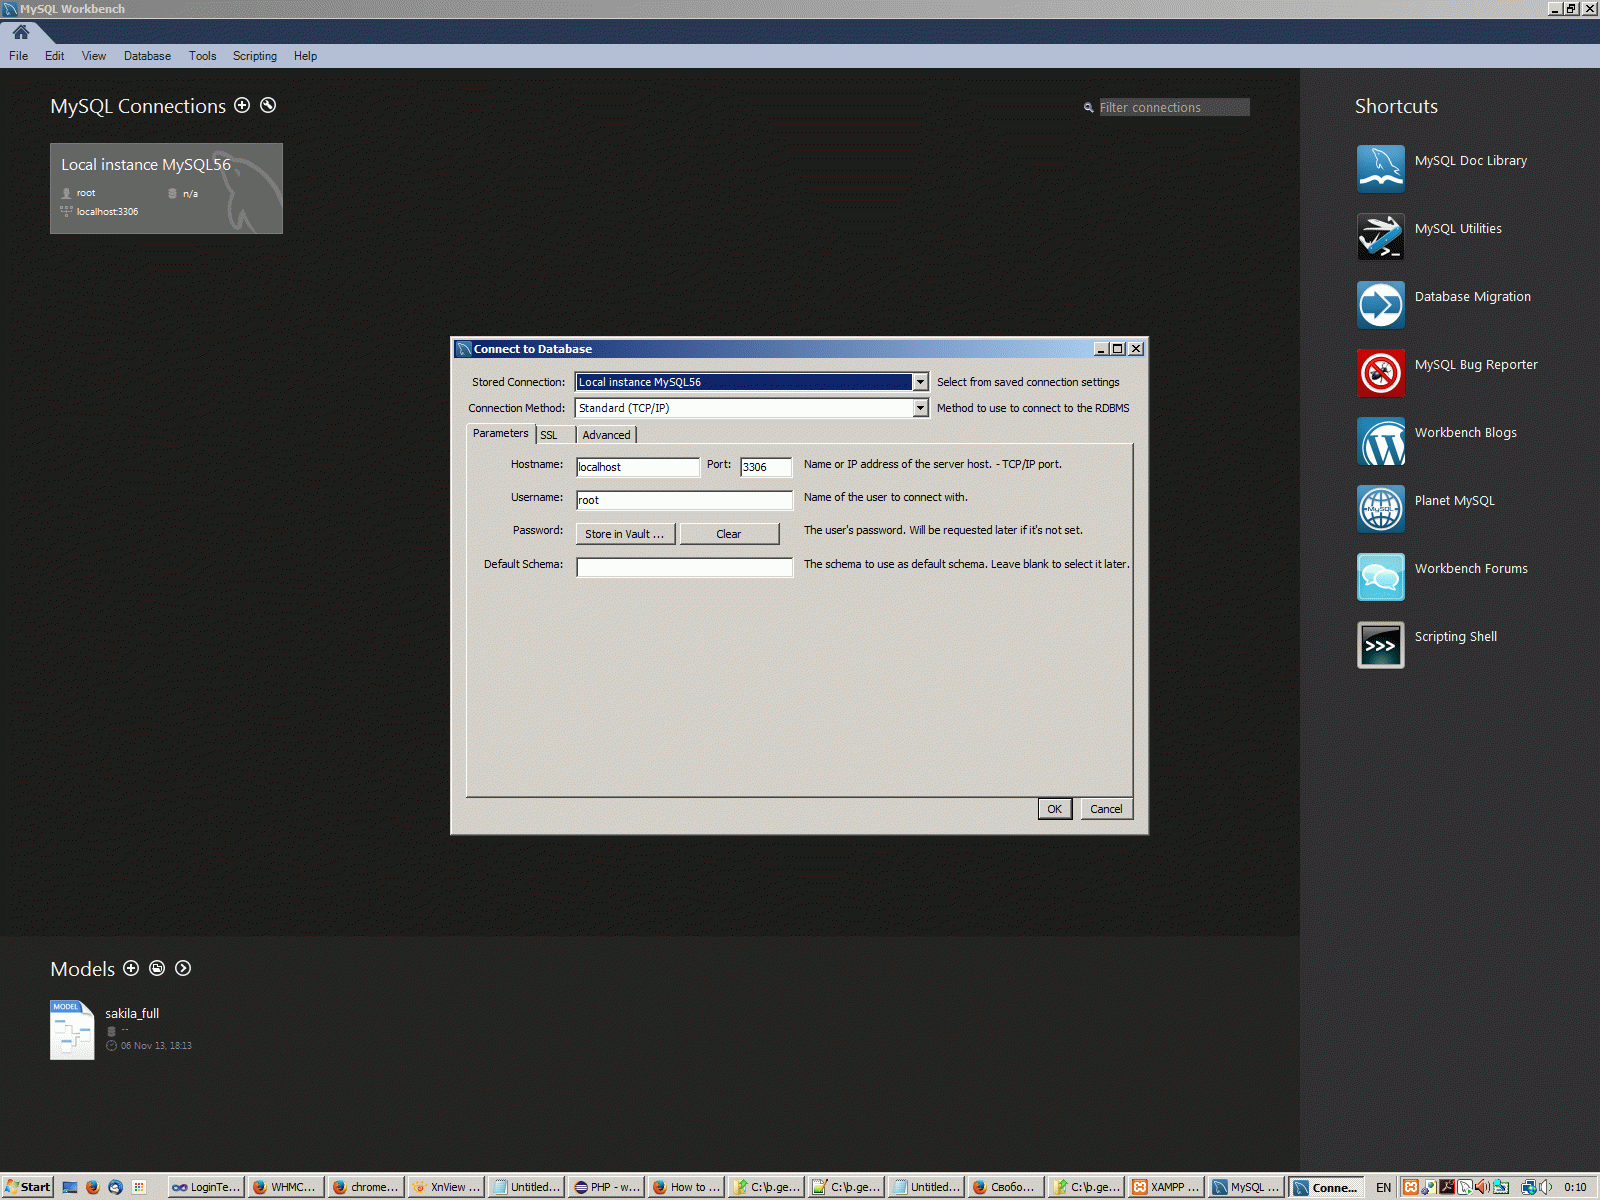Image resolution: width=1600 pixels, height=1200 pixels.
Task: Start the Database Migration shortcut
Action: (1381, 305)
